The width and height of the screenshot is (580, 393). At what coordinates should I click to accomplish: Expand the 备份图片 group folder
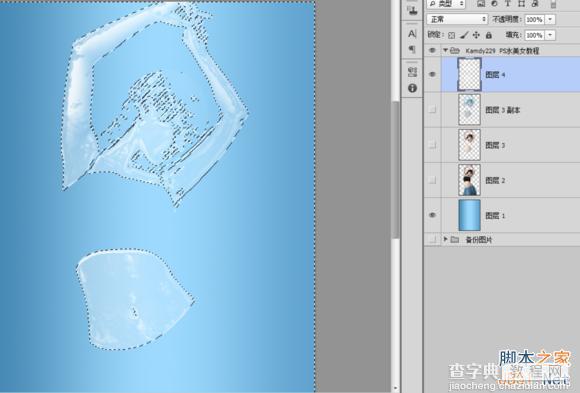tap(445, 240)
